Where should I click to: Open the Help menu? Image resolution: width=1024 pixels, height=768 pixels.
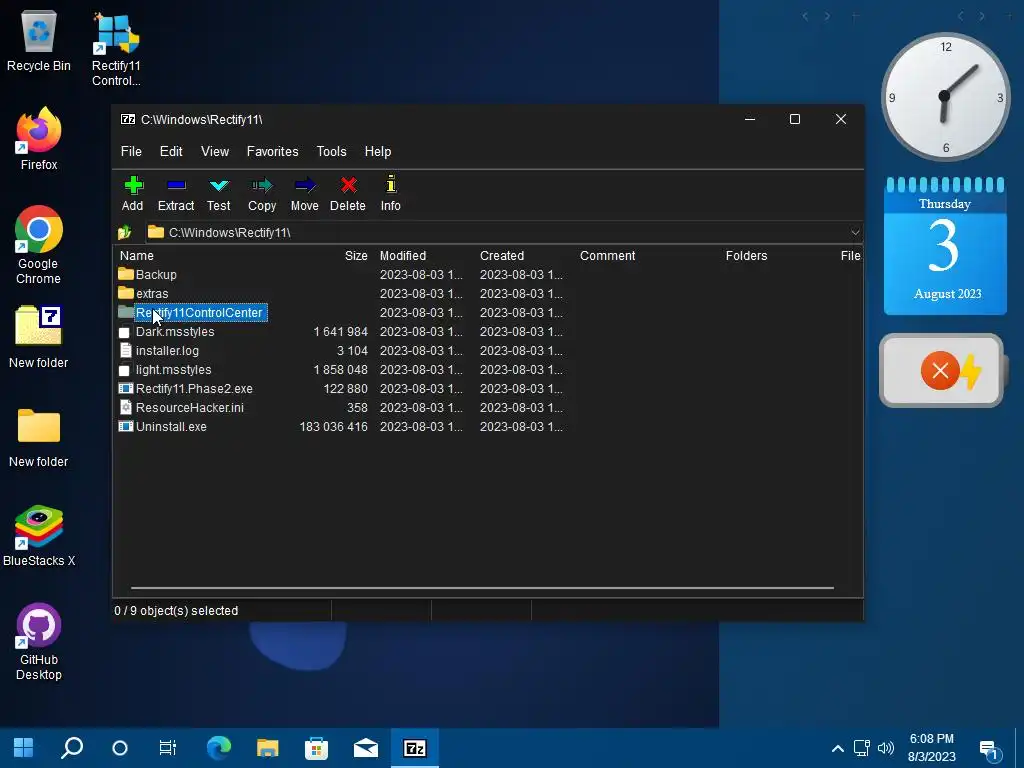(x=377, y=152)
